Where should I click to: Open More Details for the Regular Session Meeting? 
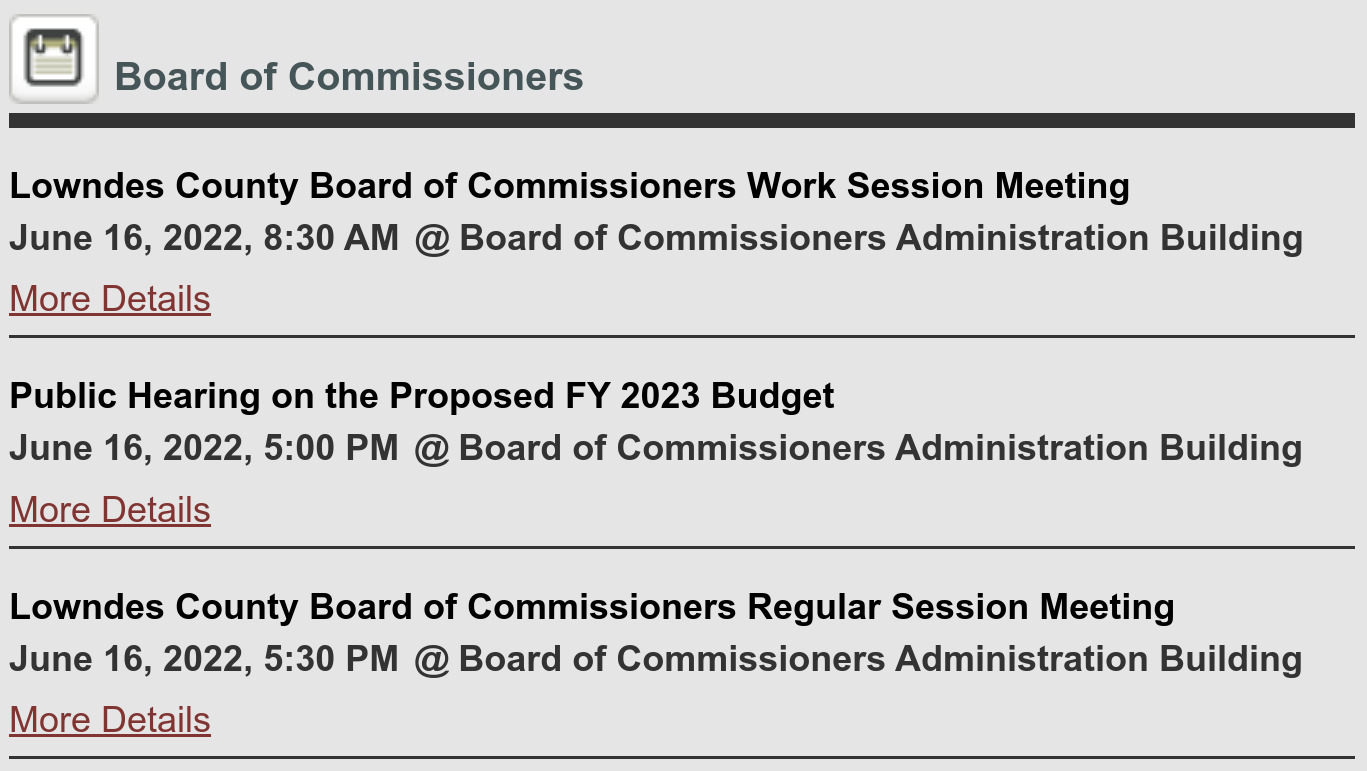pos(109,720)
